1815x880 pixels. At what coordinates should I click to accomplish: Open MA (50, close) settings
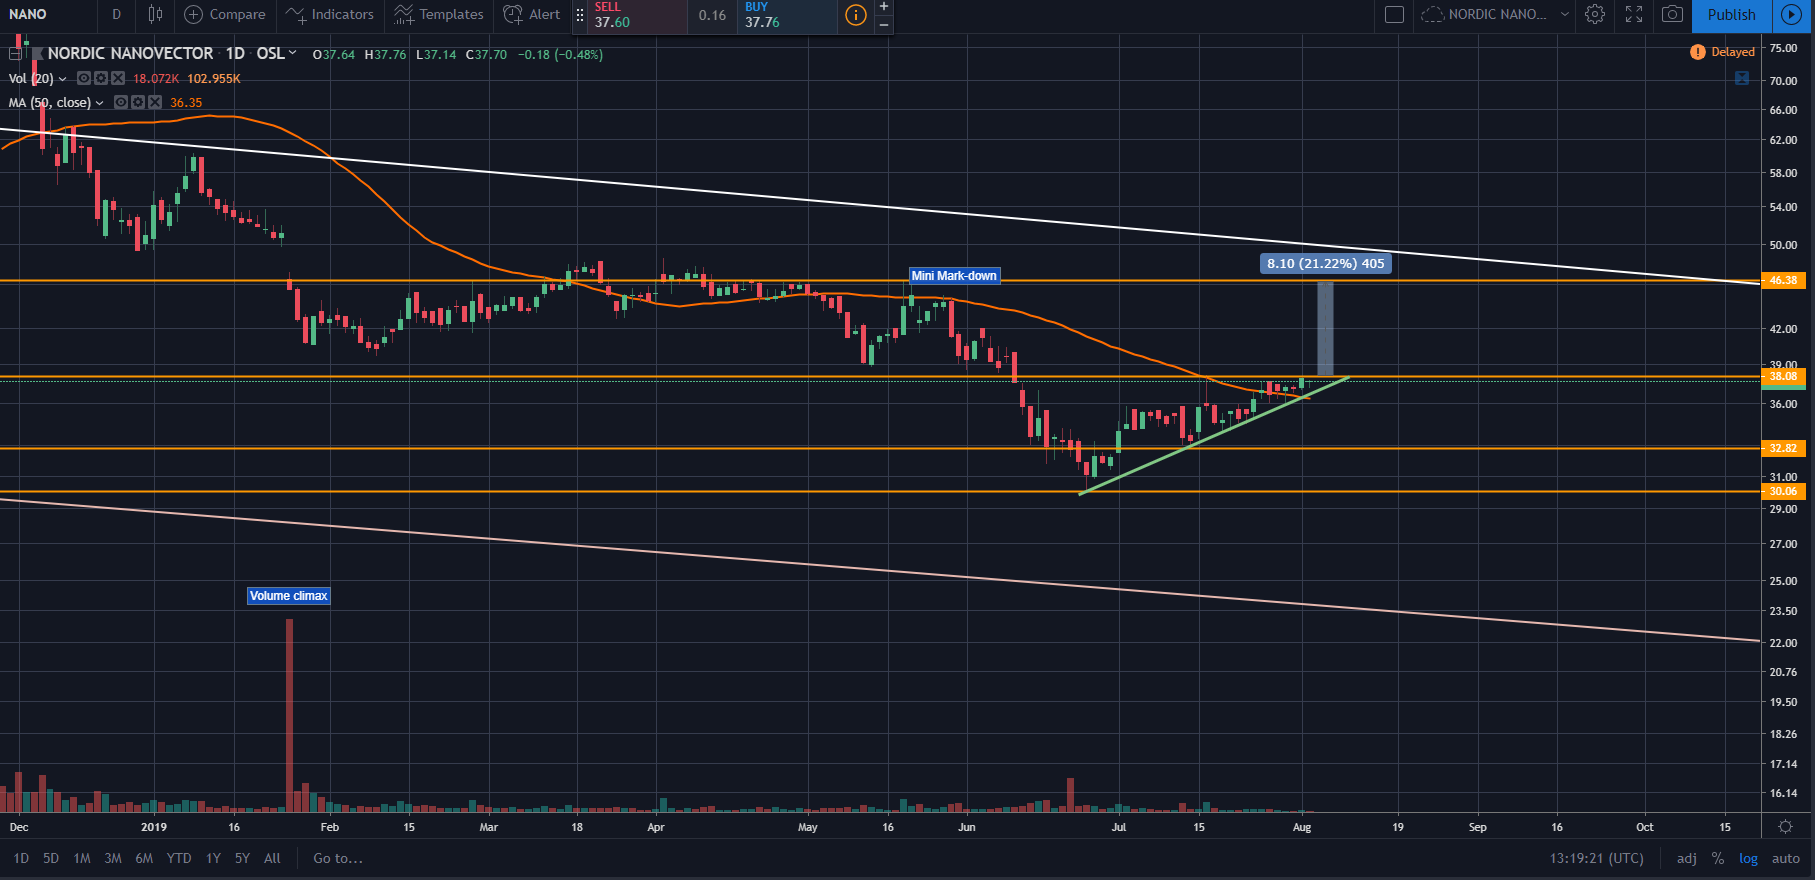click(x=137, y=102)
